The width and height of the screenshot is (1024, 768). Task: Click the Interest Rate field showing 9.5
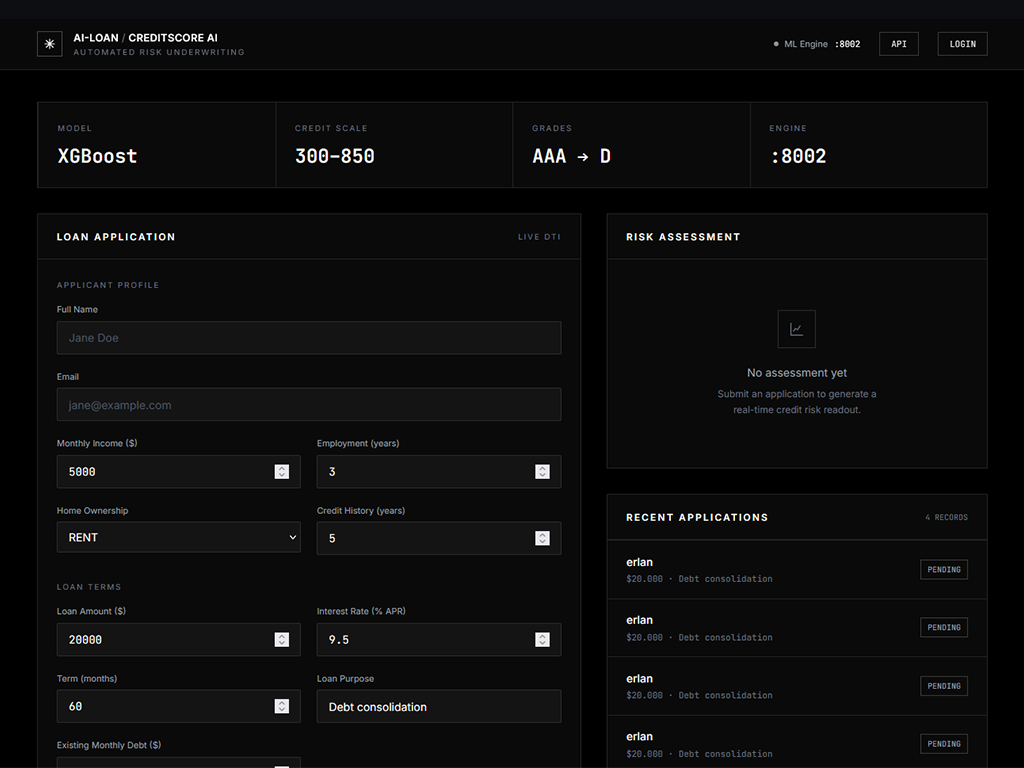pos(439,639)
